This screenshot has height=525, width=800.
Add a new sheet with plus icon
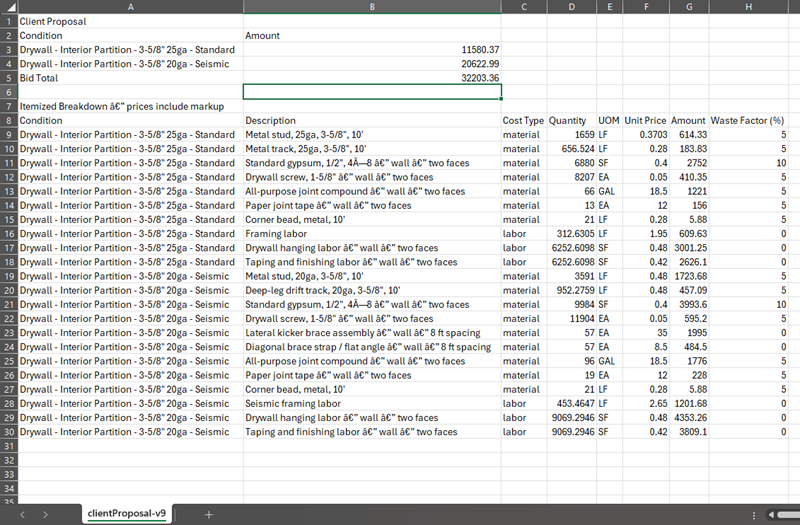(x=209, y=514)
